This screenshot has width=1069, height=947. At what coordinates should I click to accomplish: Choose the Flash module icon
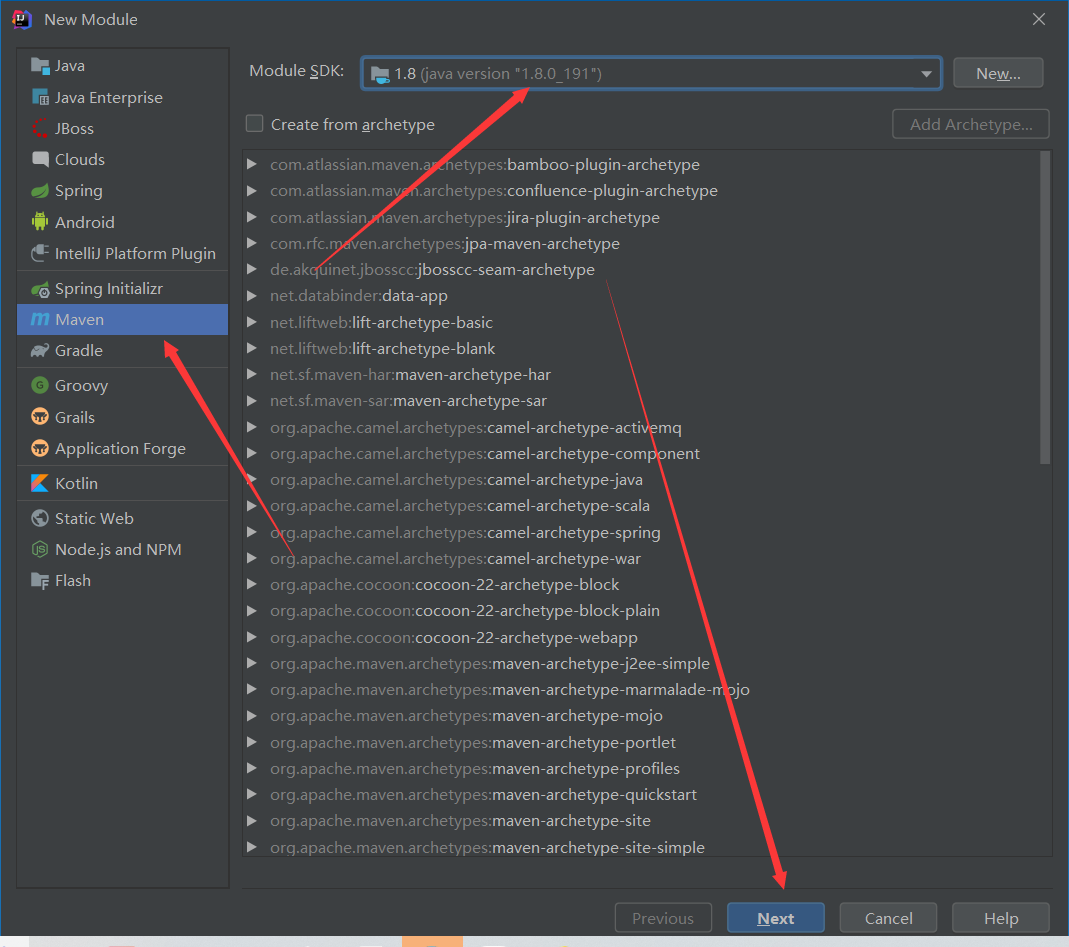(40, 580)
